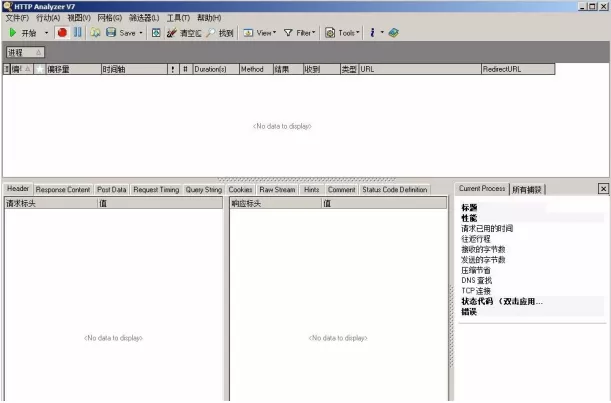Switch to the Query String tab

204,190
